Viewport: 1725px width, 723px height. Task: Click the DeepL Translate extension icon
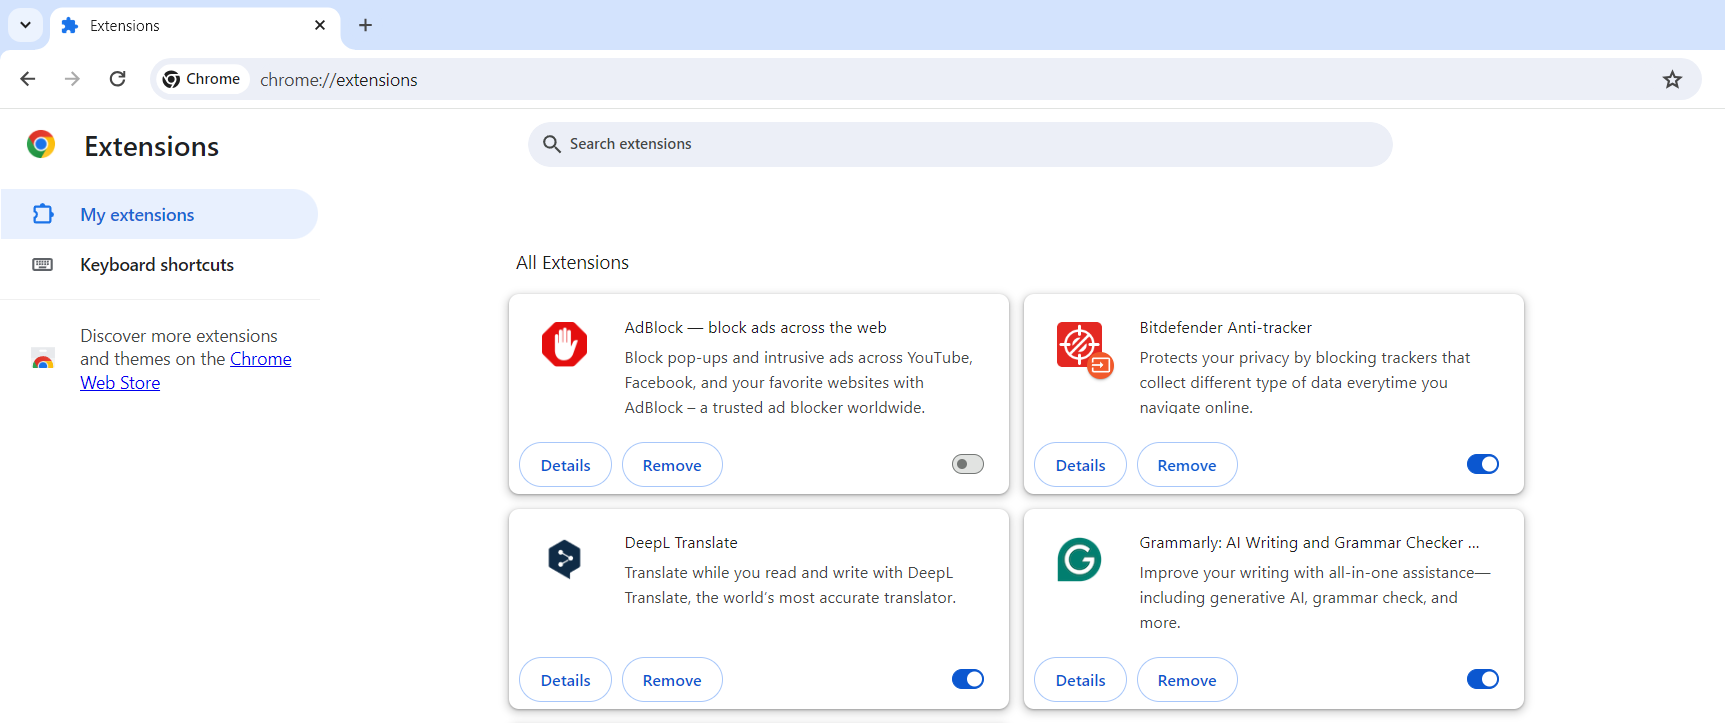(564, 559)
